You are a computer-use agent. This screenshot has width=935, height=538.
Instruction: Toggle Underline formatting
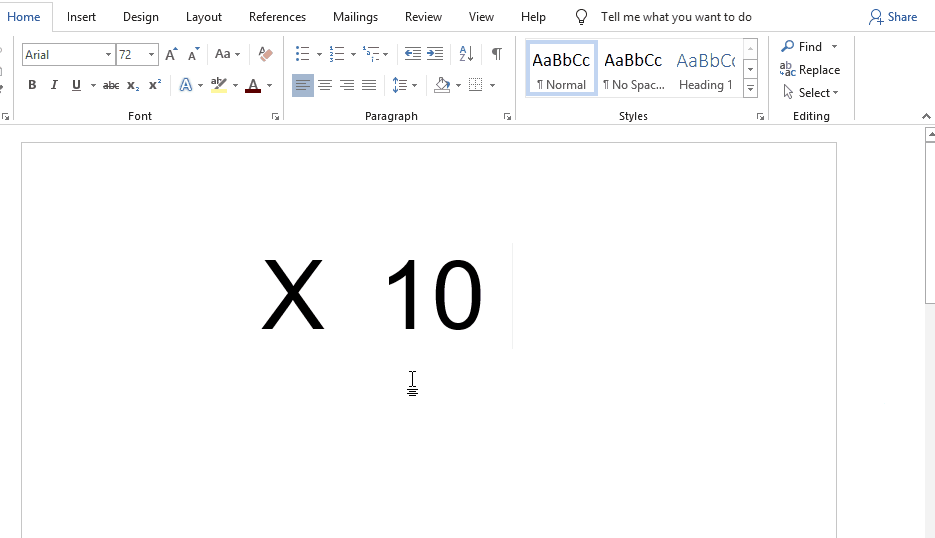76,85
